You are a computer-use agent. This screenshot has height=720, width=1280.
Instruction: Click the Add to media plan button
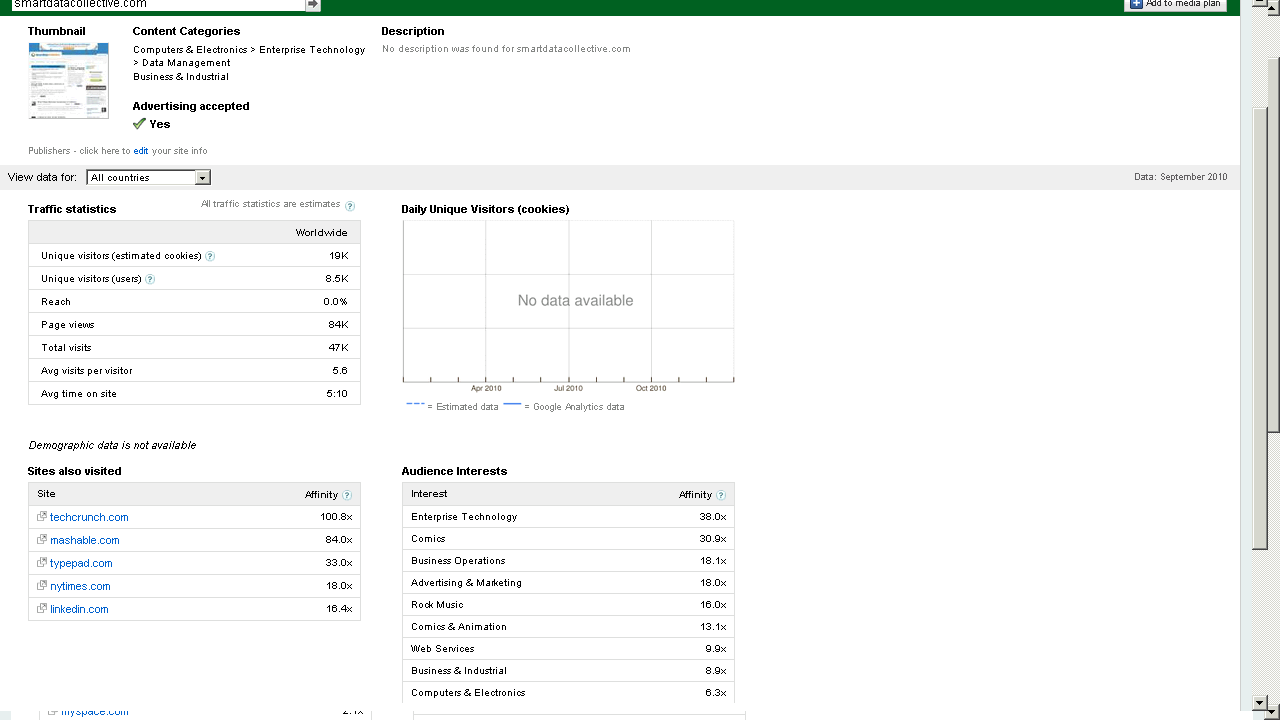(x=1176, y=4)
